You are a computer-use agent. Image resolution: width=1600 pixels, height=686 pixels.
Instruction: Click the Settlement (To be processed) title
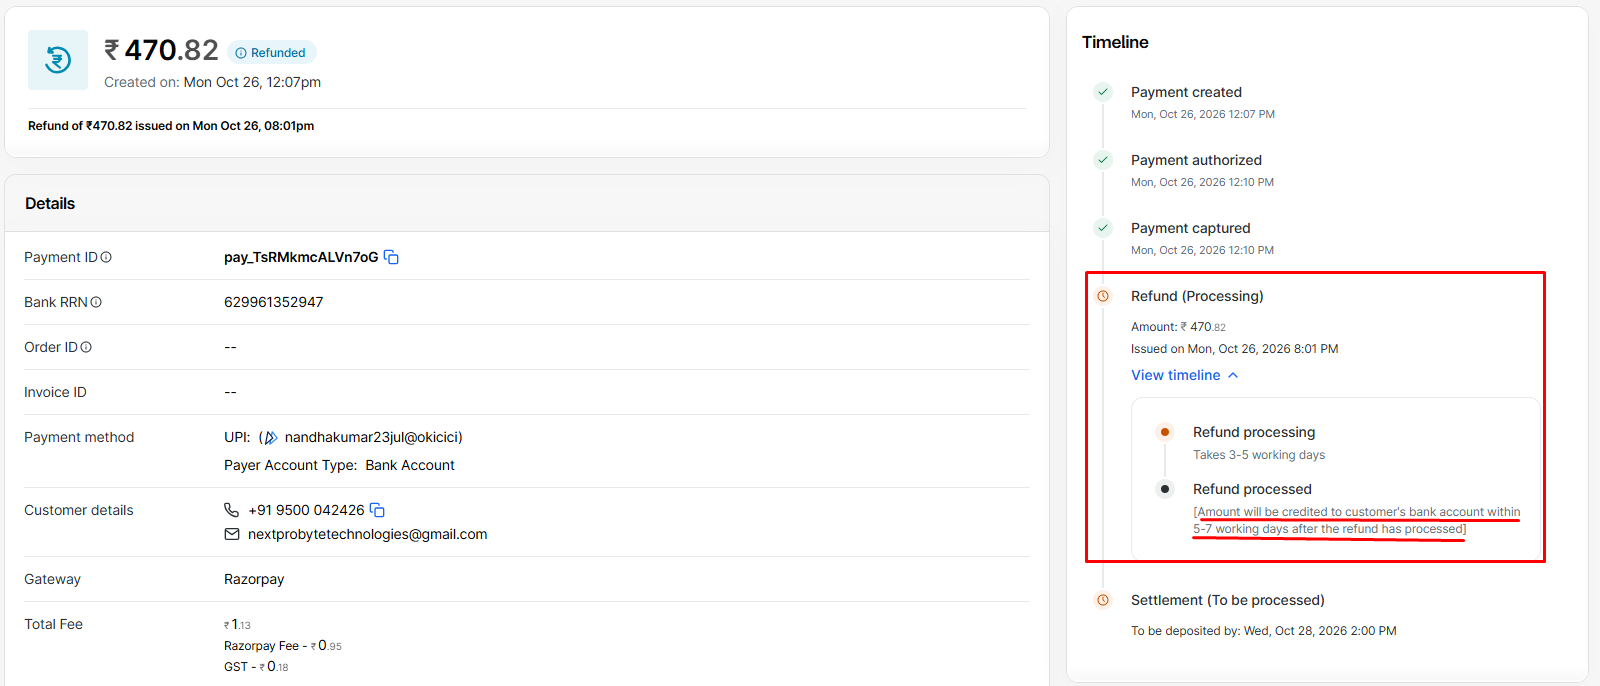click(1228, 600)
